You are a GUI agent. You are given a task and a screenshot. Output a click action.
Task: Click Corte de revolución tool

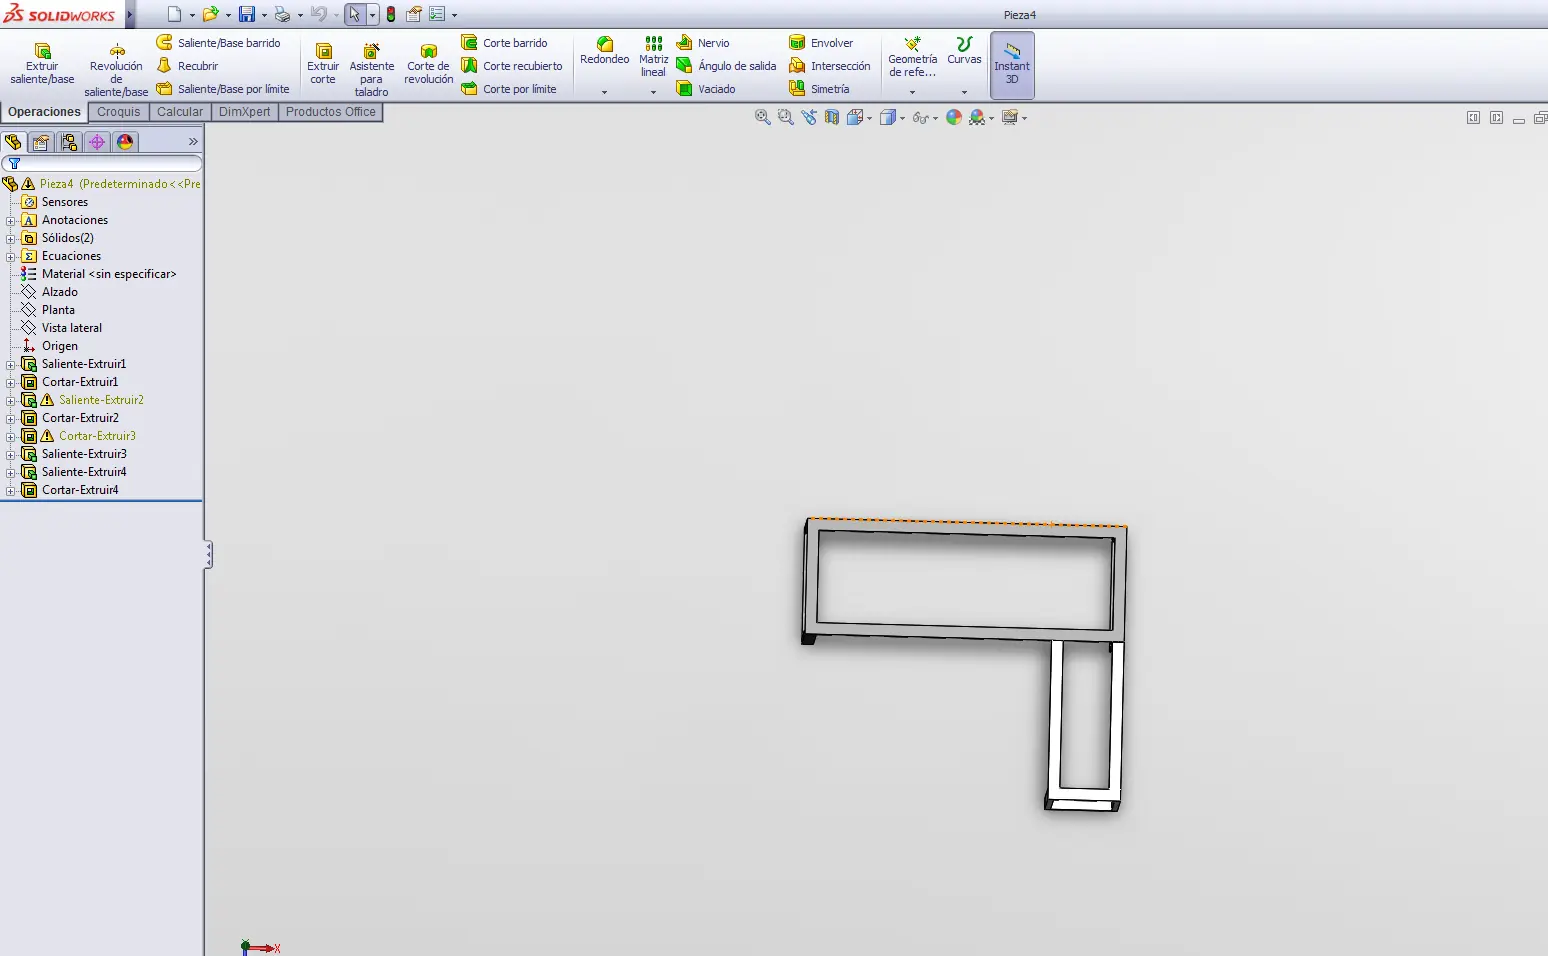pyautogui.click(x=429, y=64)
